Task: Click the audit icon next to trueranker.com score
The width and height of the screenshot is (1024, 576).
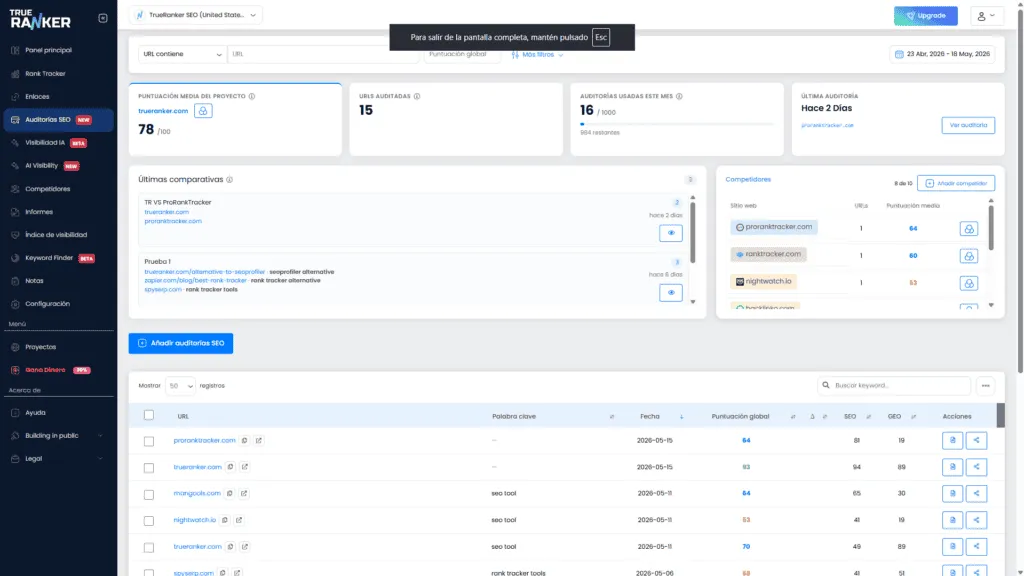Action: pyautogui.click(x=203, y=111)
